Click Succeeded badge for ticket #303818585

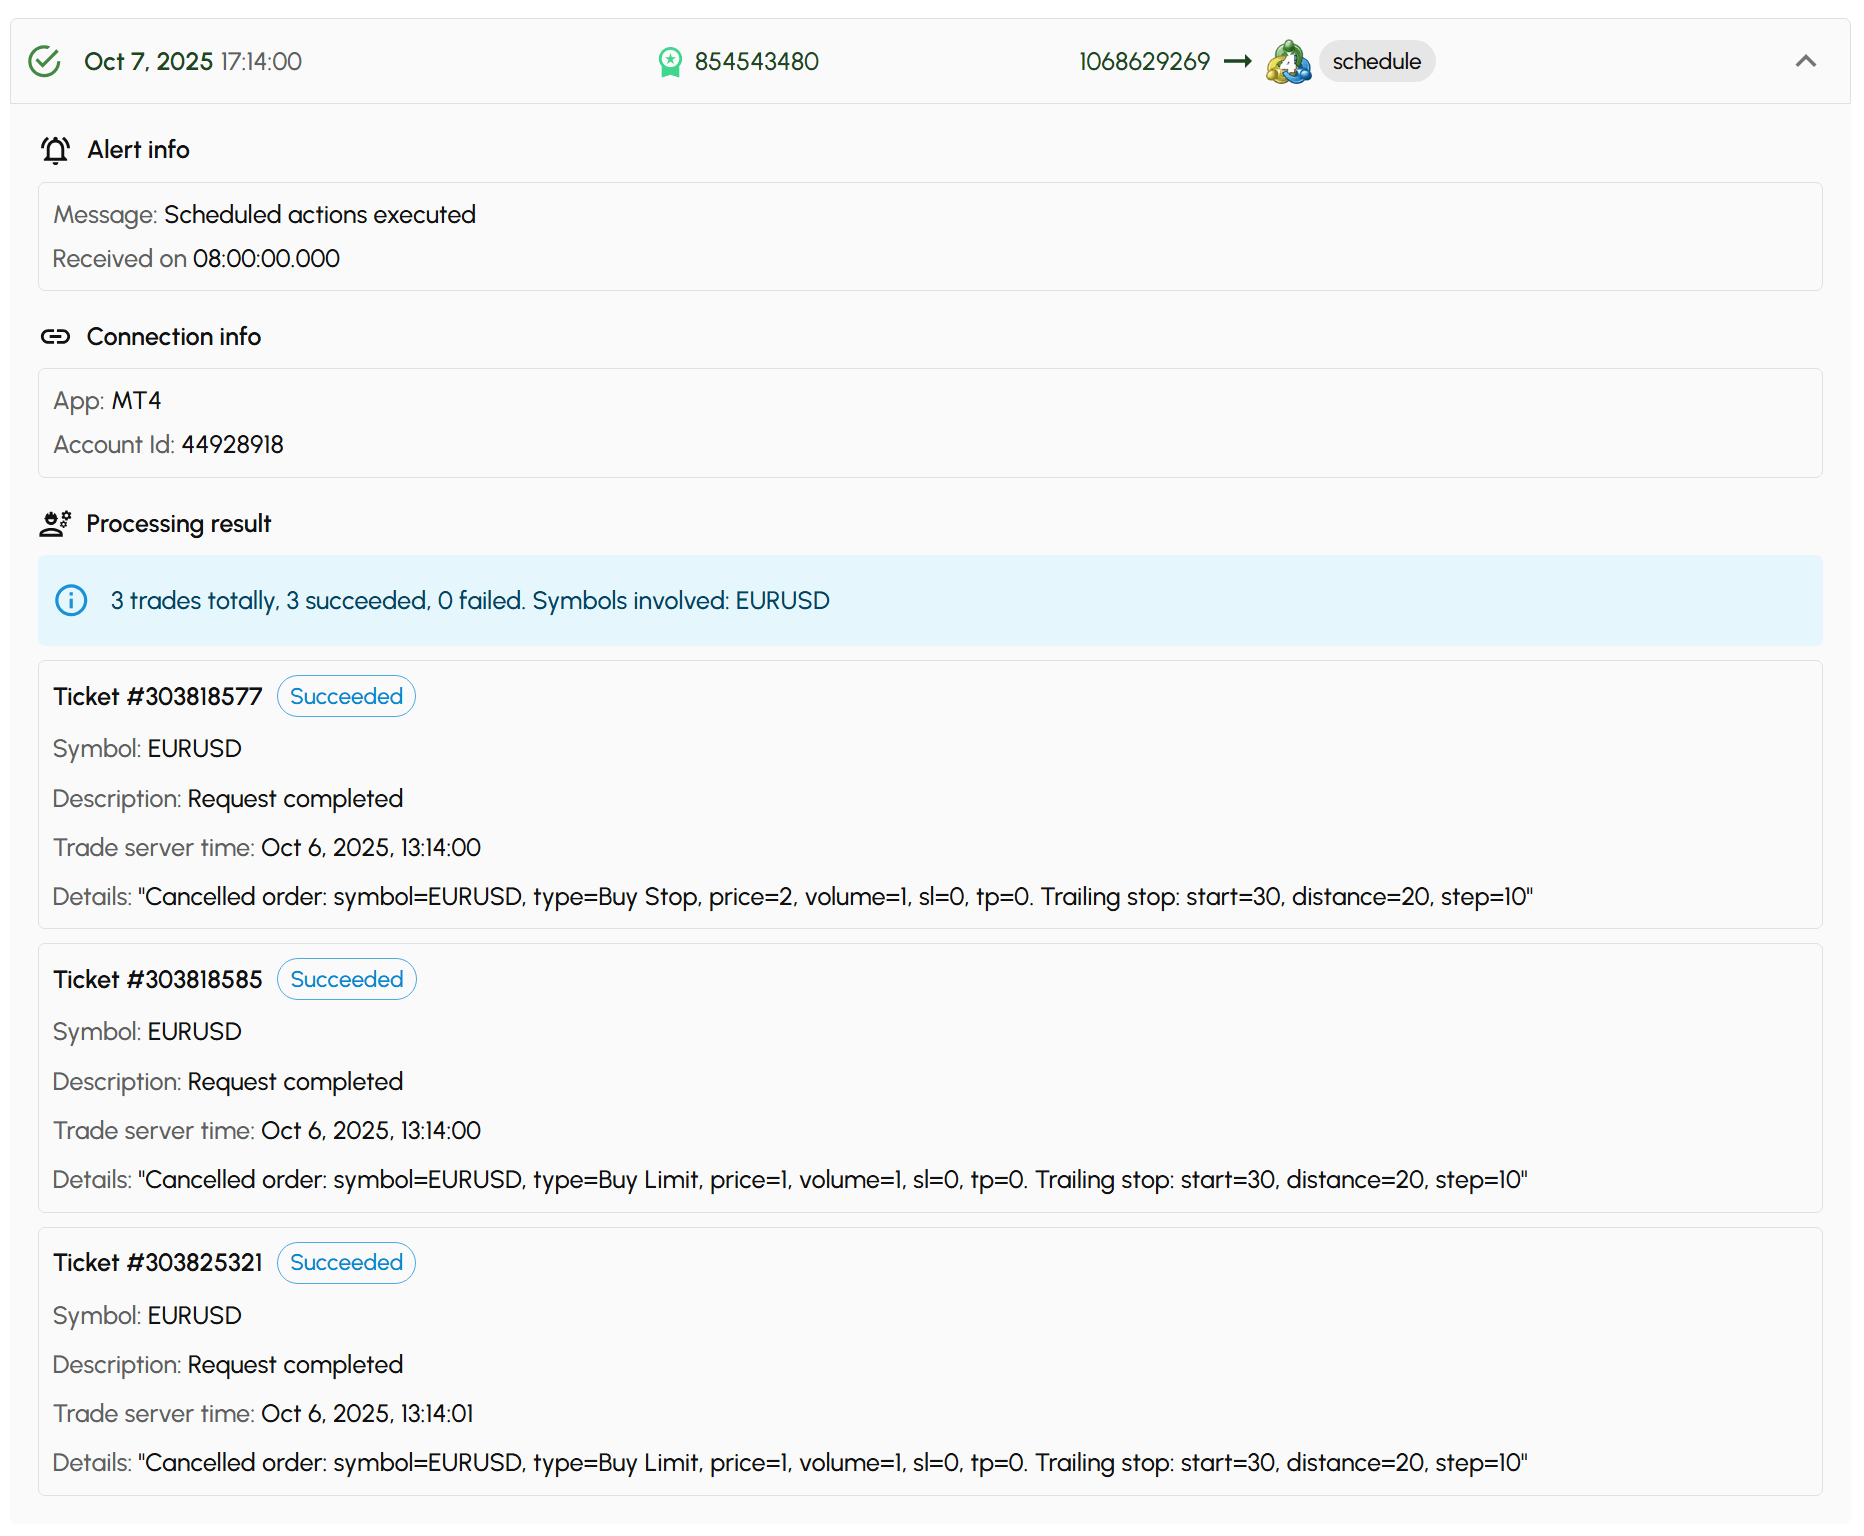point(346,980)
